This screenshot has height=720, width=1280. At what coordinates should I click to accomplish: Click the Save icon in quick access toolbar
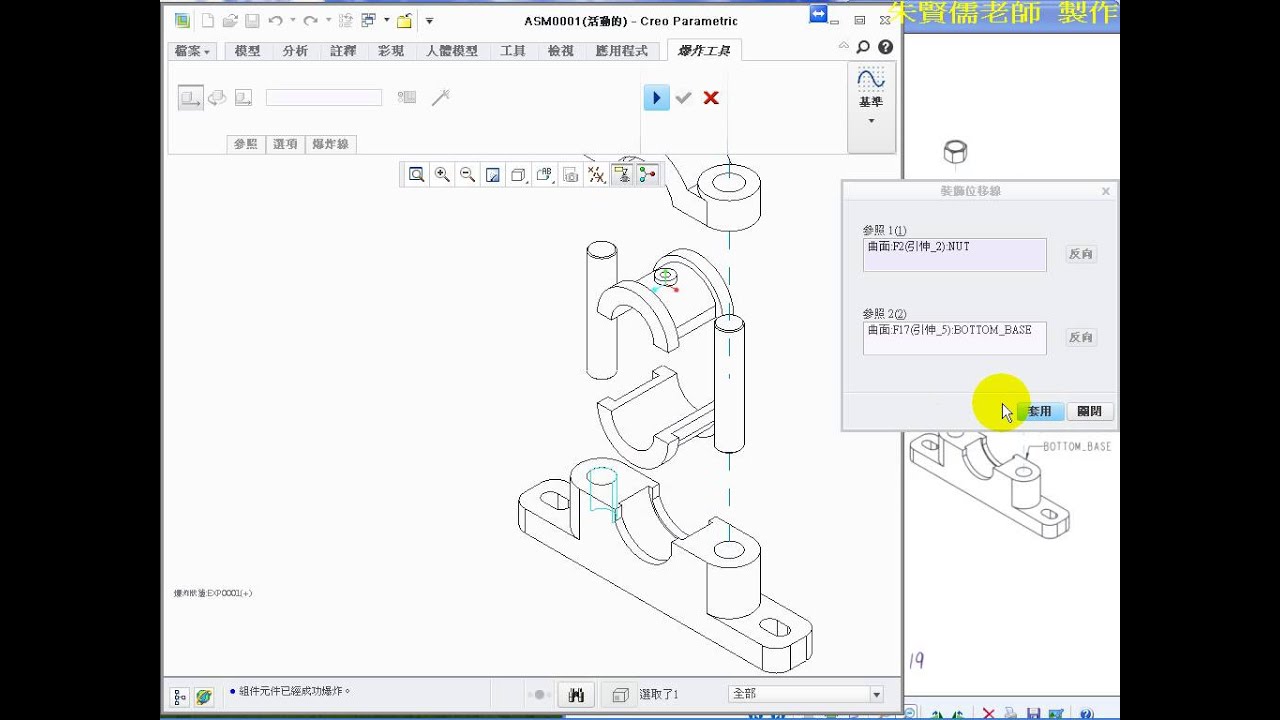[x=252, y=21]
